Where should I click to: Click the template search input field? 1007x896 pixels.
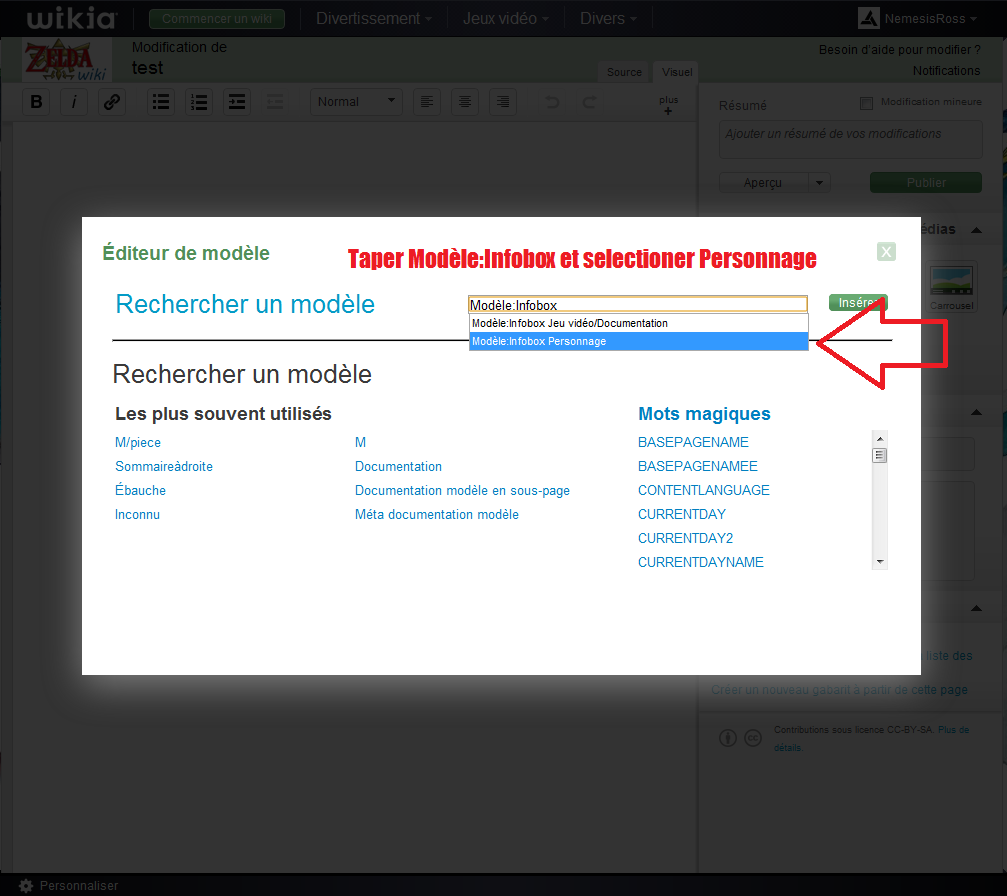pyautogui.click(x=637, y=304)
